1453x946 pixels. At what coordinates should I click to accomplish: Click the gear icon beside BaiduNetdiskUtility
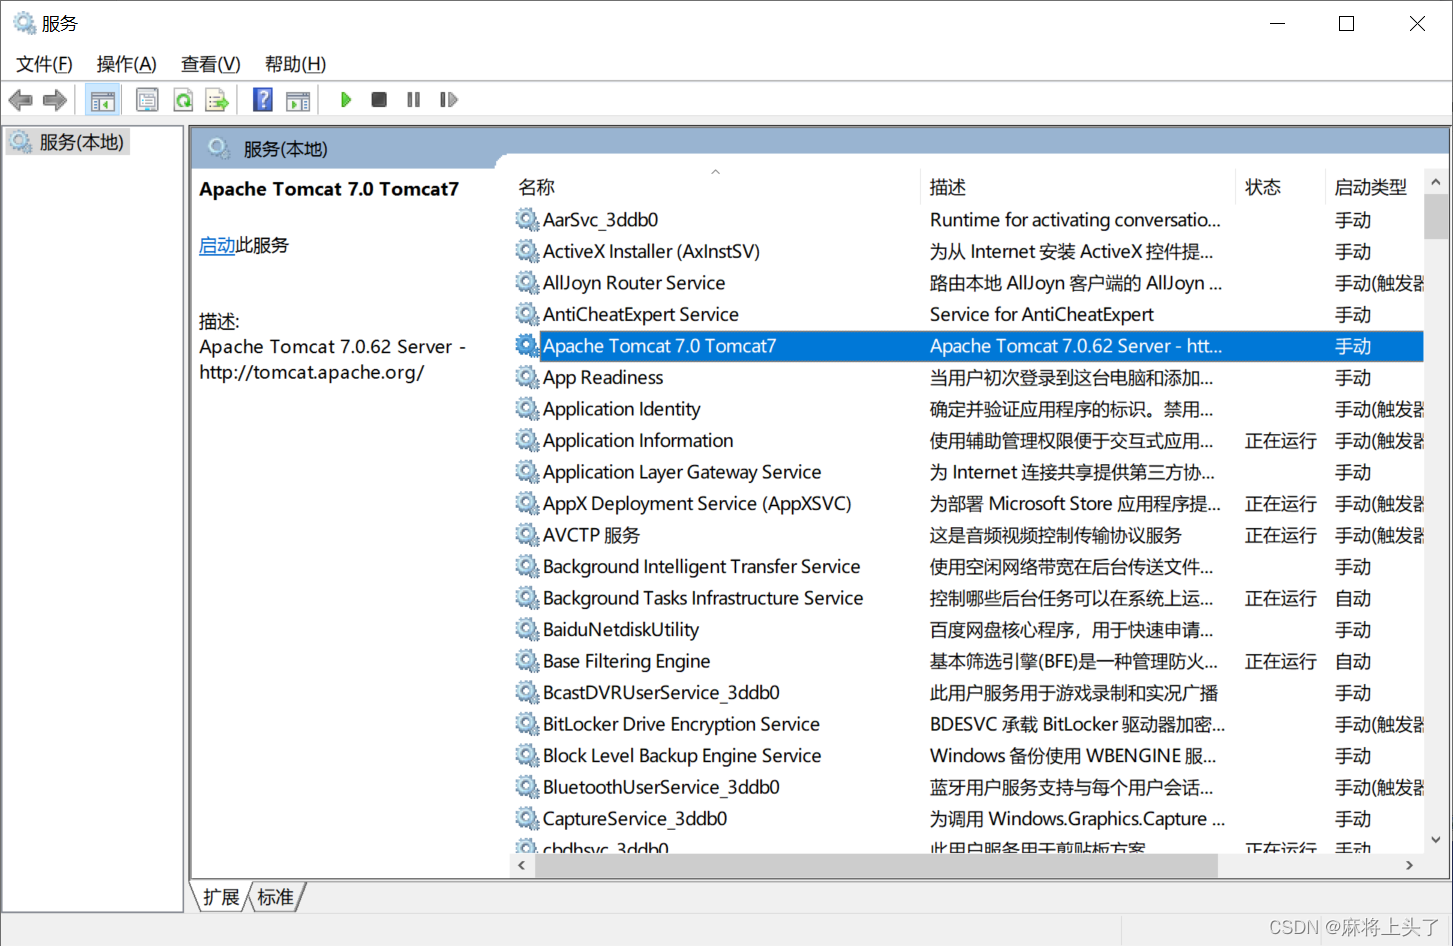click(x=527, y=629)
